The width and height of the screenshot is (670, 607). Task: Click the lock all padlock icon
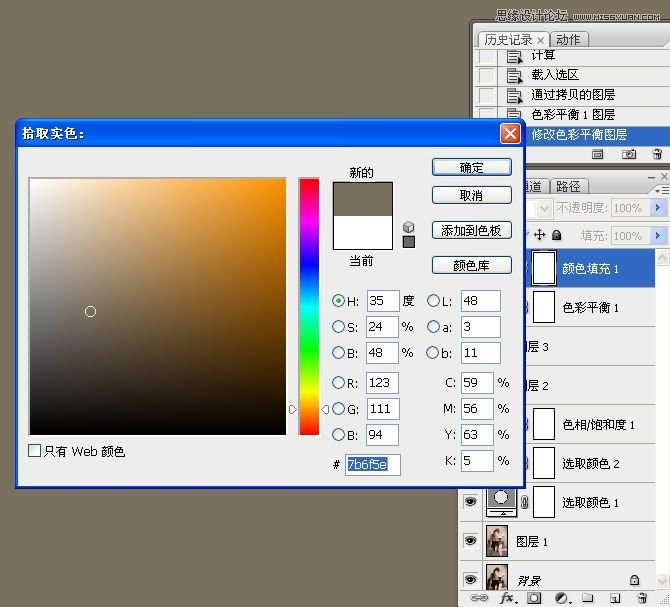556,235
